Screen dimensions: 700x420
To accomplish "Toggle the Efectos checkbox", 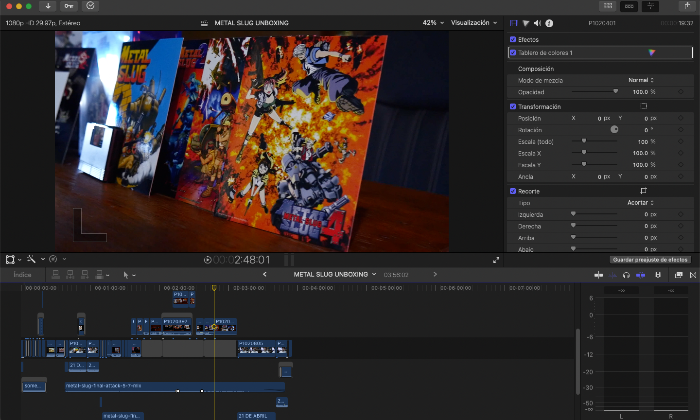I will [513, 39].
